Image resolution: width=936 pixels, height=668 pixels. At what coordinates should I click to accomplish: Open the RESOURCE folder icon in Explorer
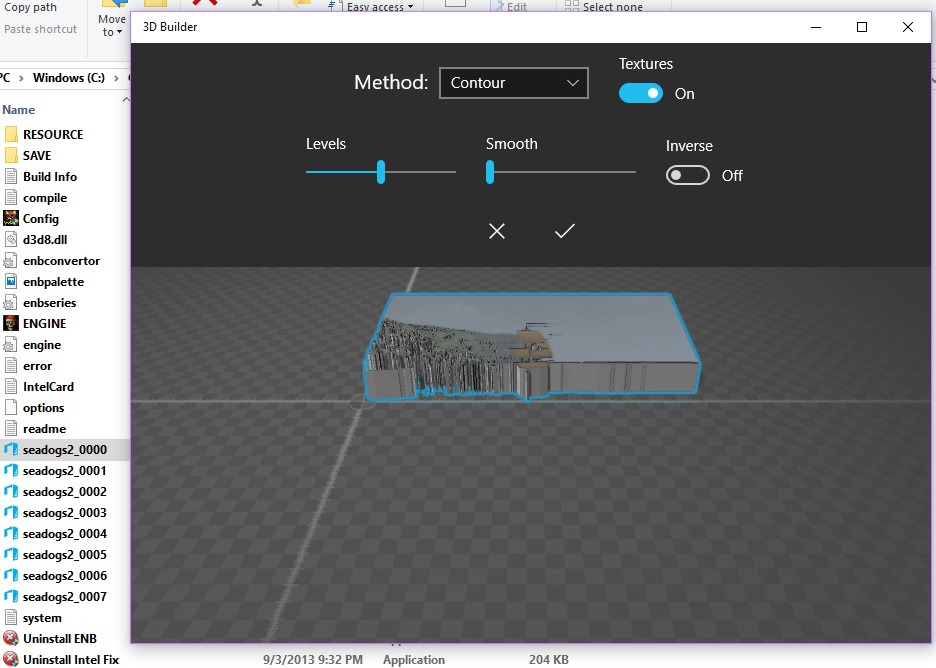pyautogui.click(x=11, y=134)
